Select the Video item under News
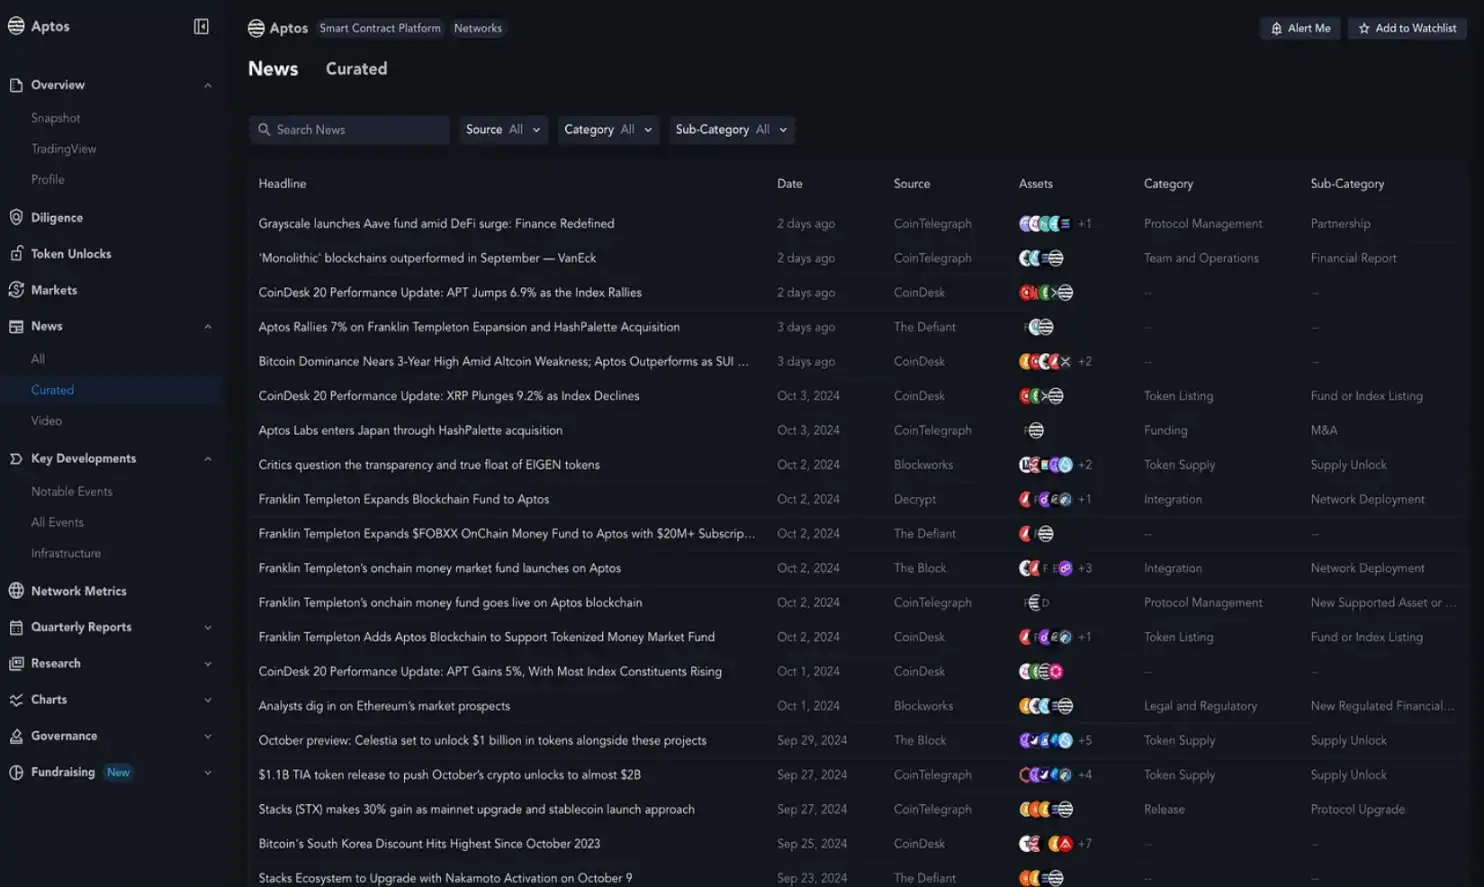Image resolution: width=1484 pixels, height=887 pixels. coord(46,421)
